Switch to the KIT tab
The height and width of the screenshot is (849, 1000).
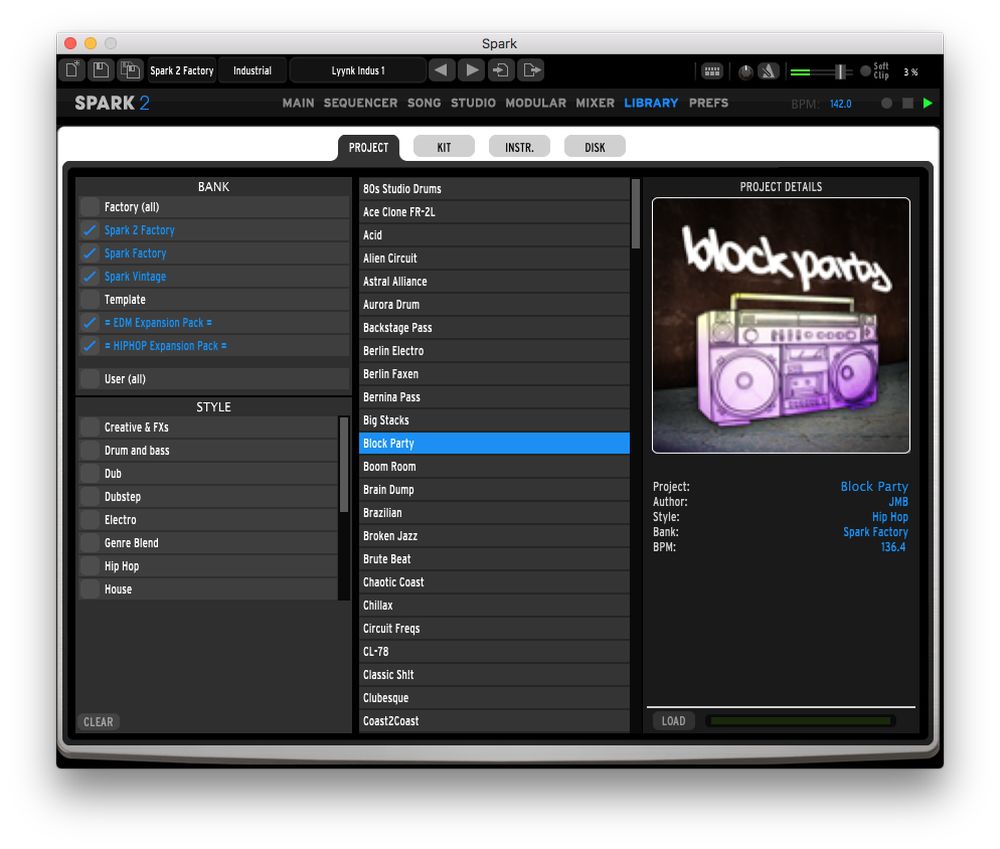(444, 147)
